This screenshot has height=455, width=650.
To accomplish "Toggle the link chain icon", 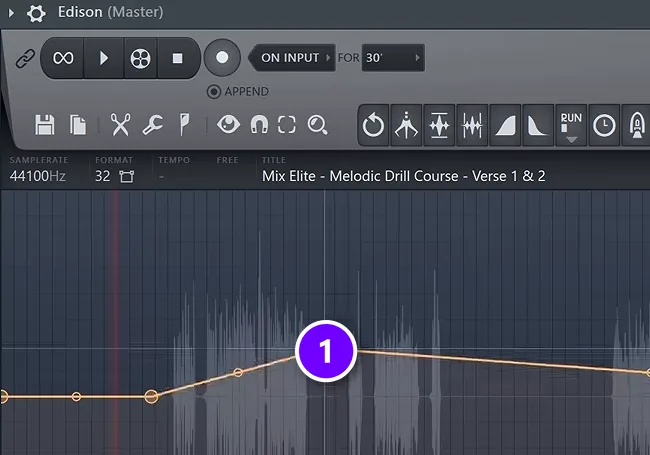I will (25, 58).
